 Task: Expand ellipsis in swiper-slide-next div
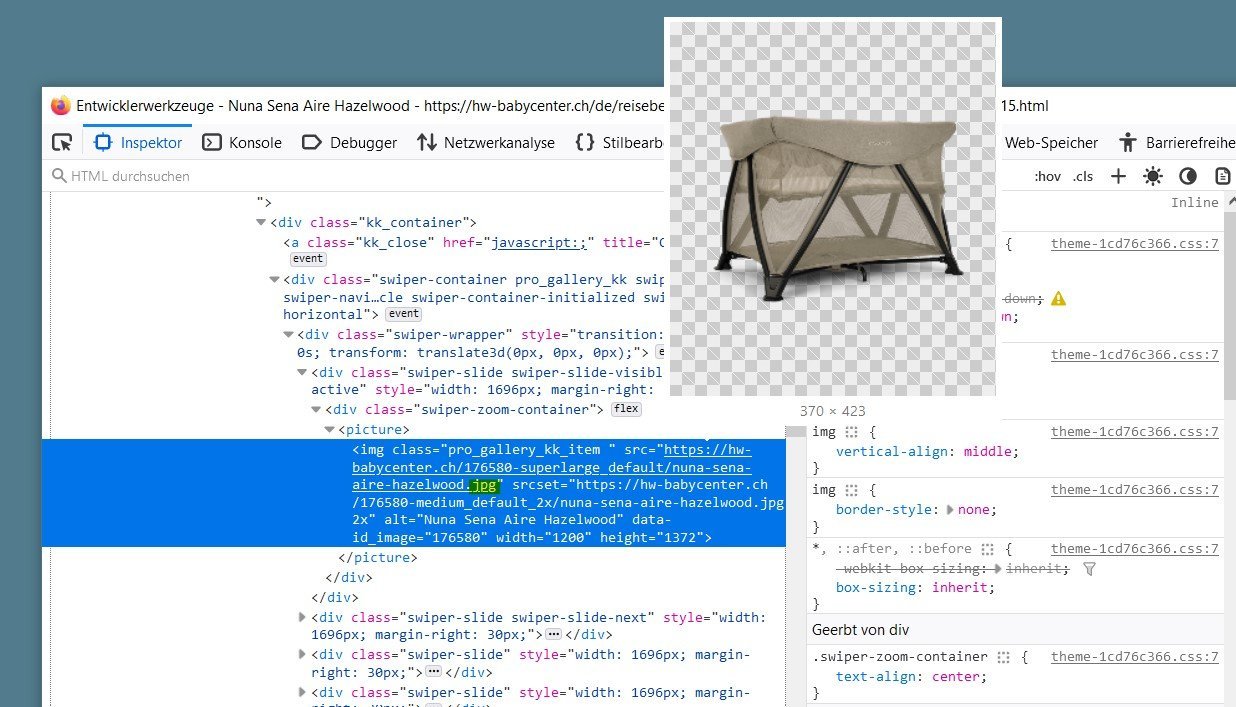click(x=553, y=635)
